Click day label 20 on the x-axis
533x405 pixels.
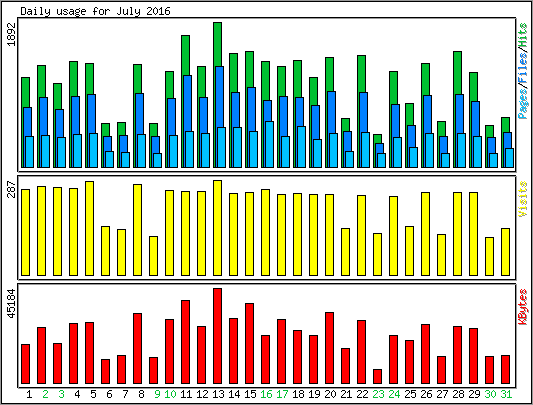click(x=330, y=394)
